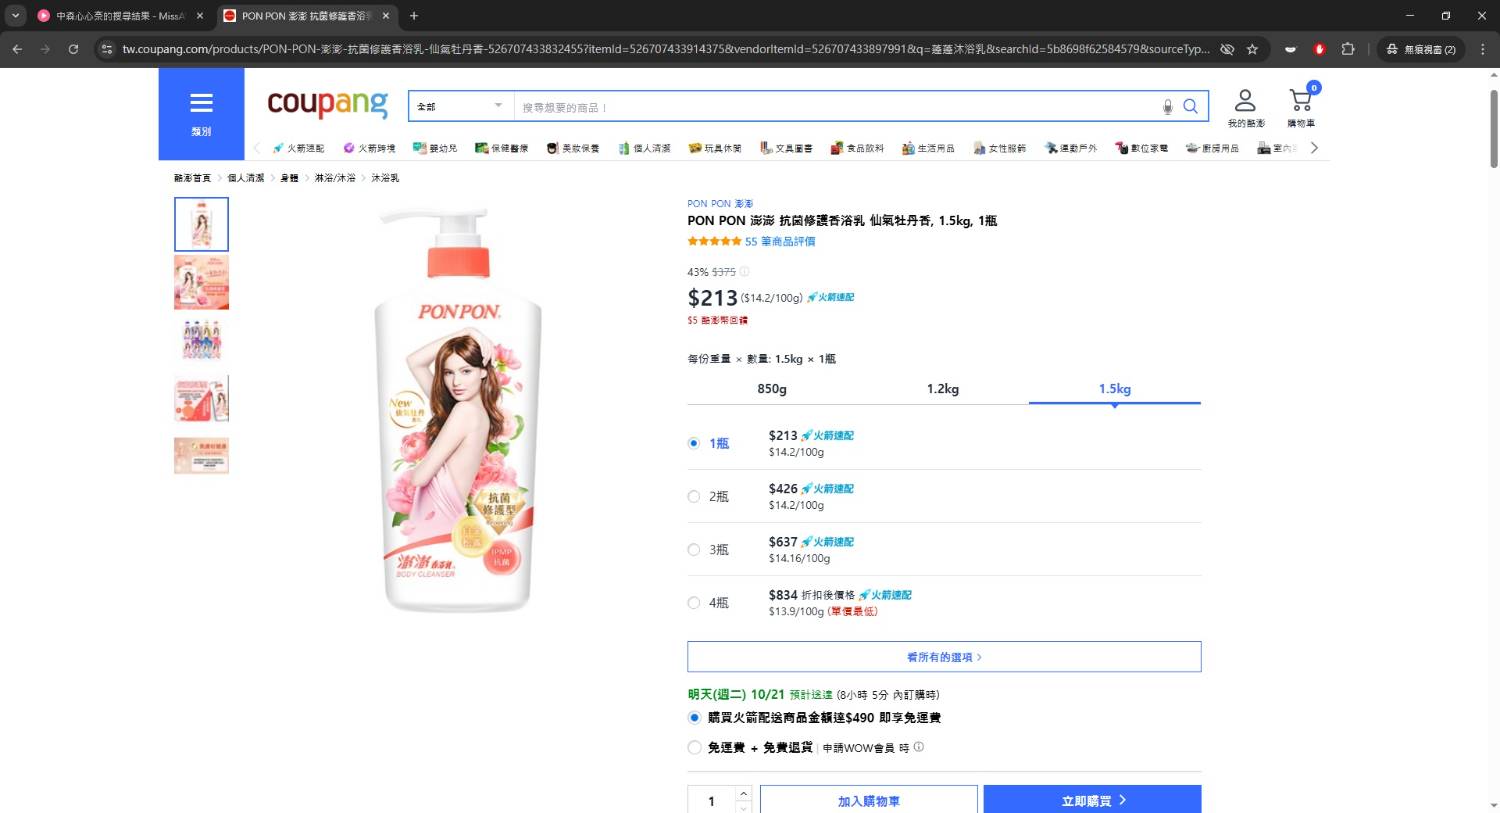Click the search magnifier icon
The image size is (1500, 813).
coord(1190,105)
